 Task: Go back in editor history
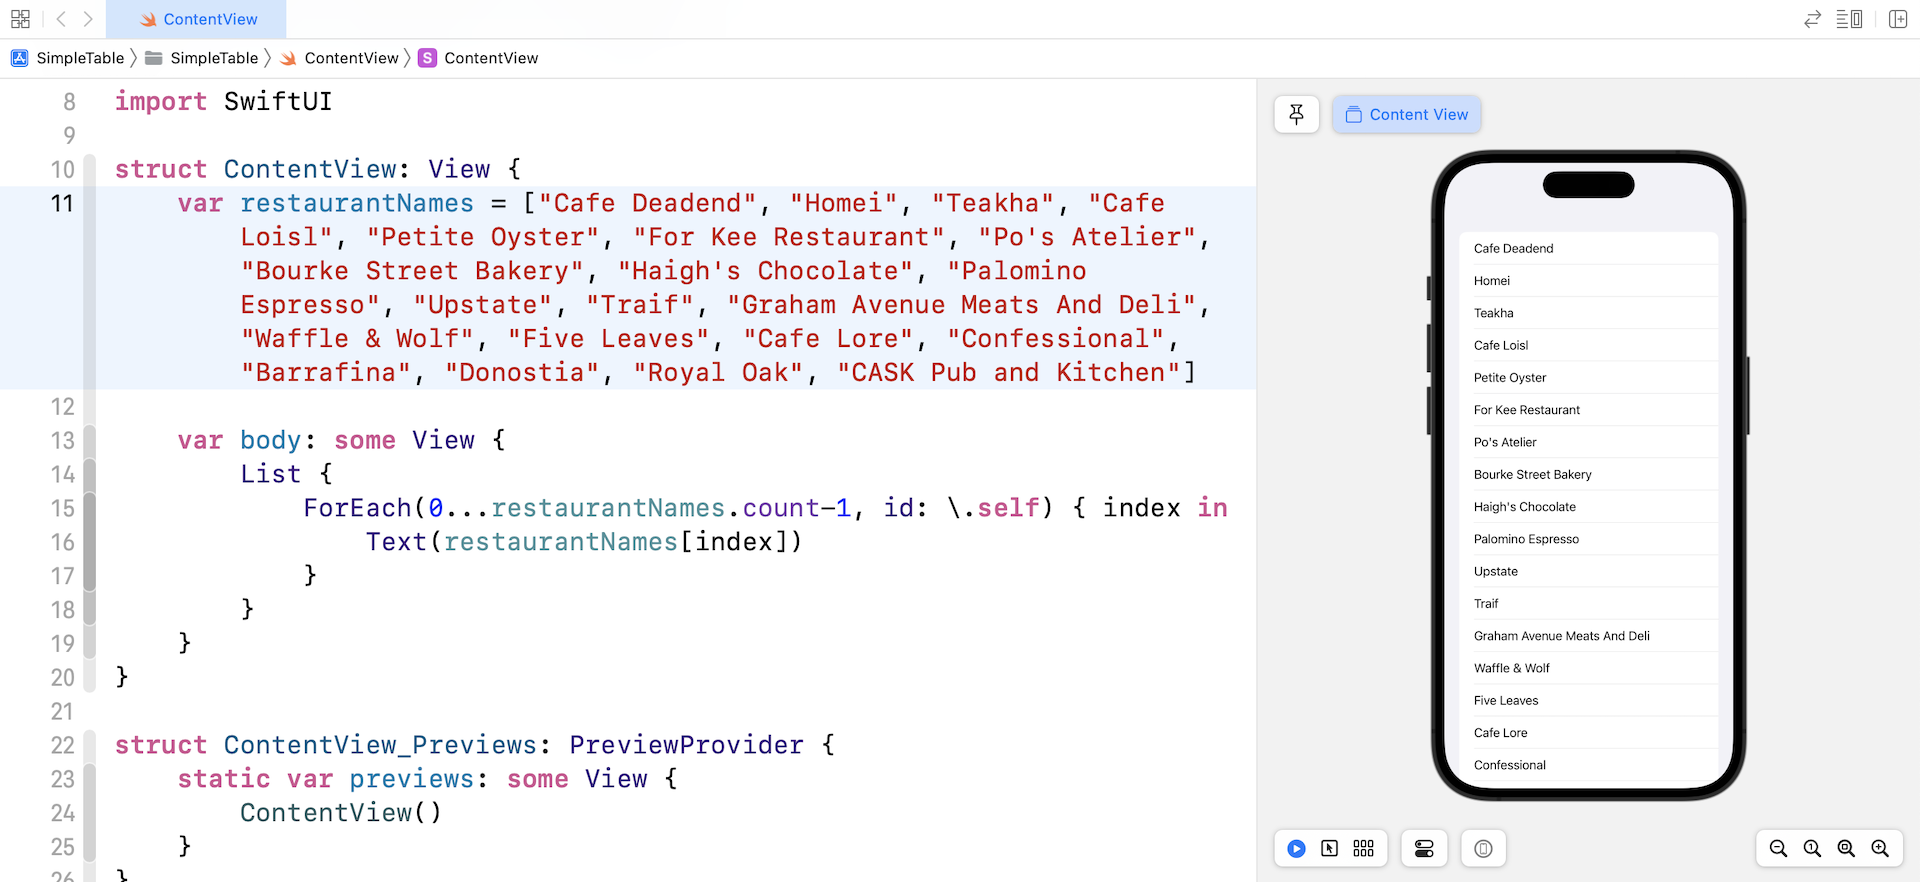pyautogui.click(x=61, y=19)
